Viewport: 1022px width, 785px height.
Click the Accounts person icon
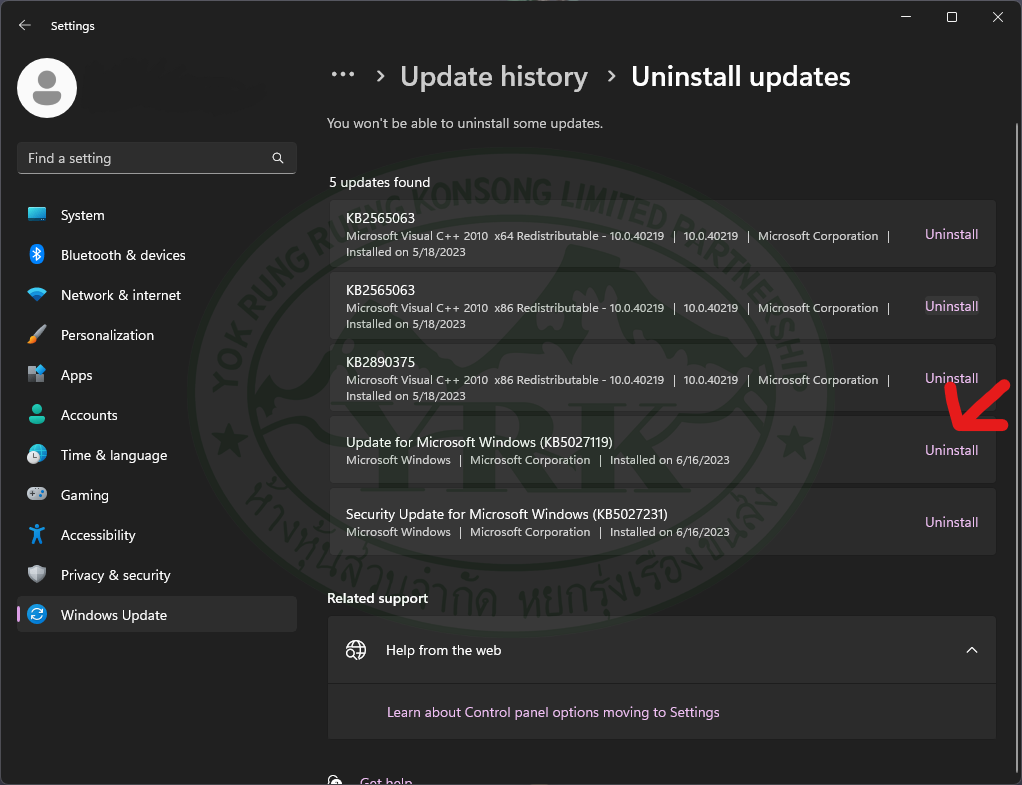tap(37, 415)
